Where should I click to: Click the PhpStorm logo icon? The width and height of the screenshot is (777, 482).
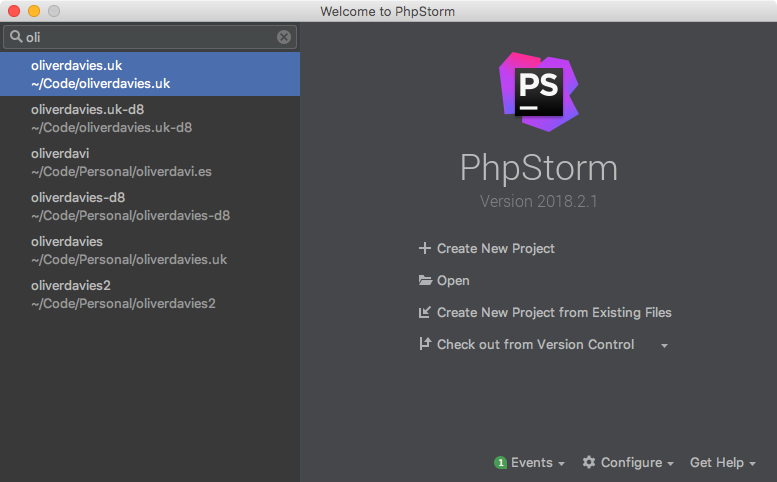click(x=538, y=92)
